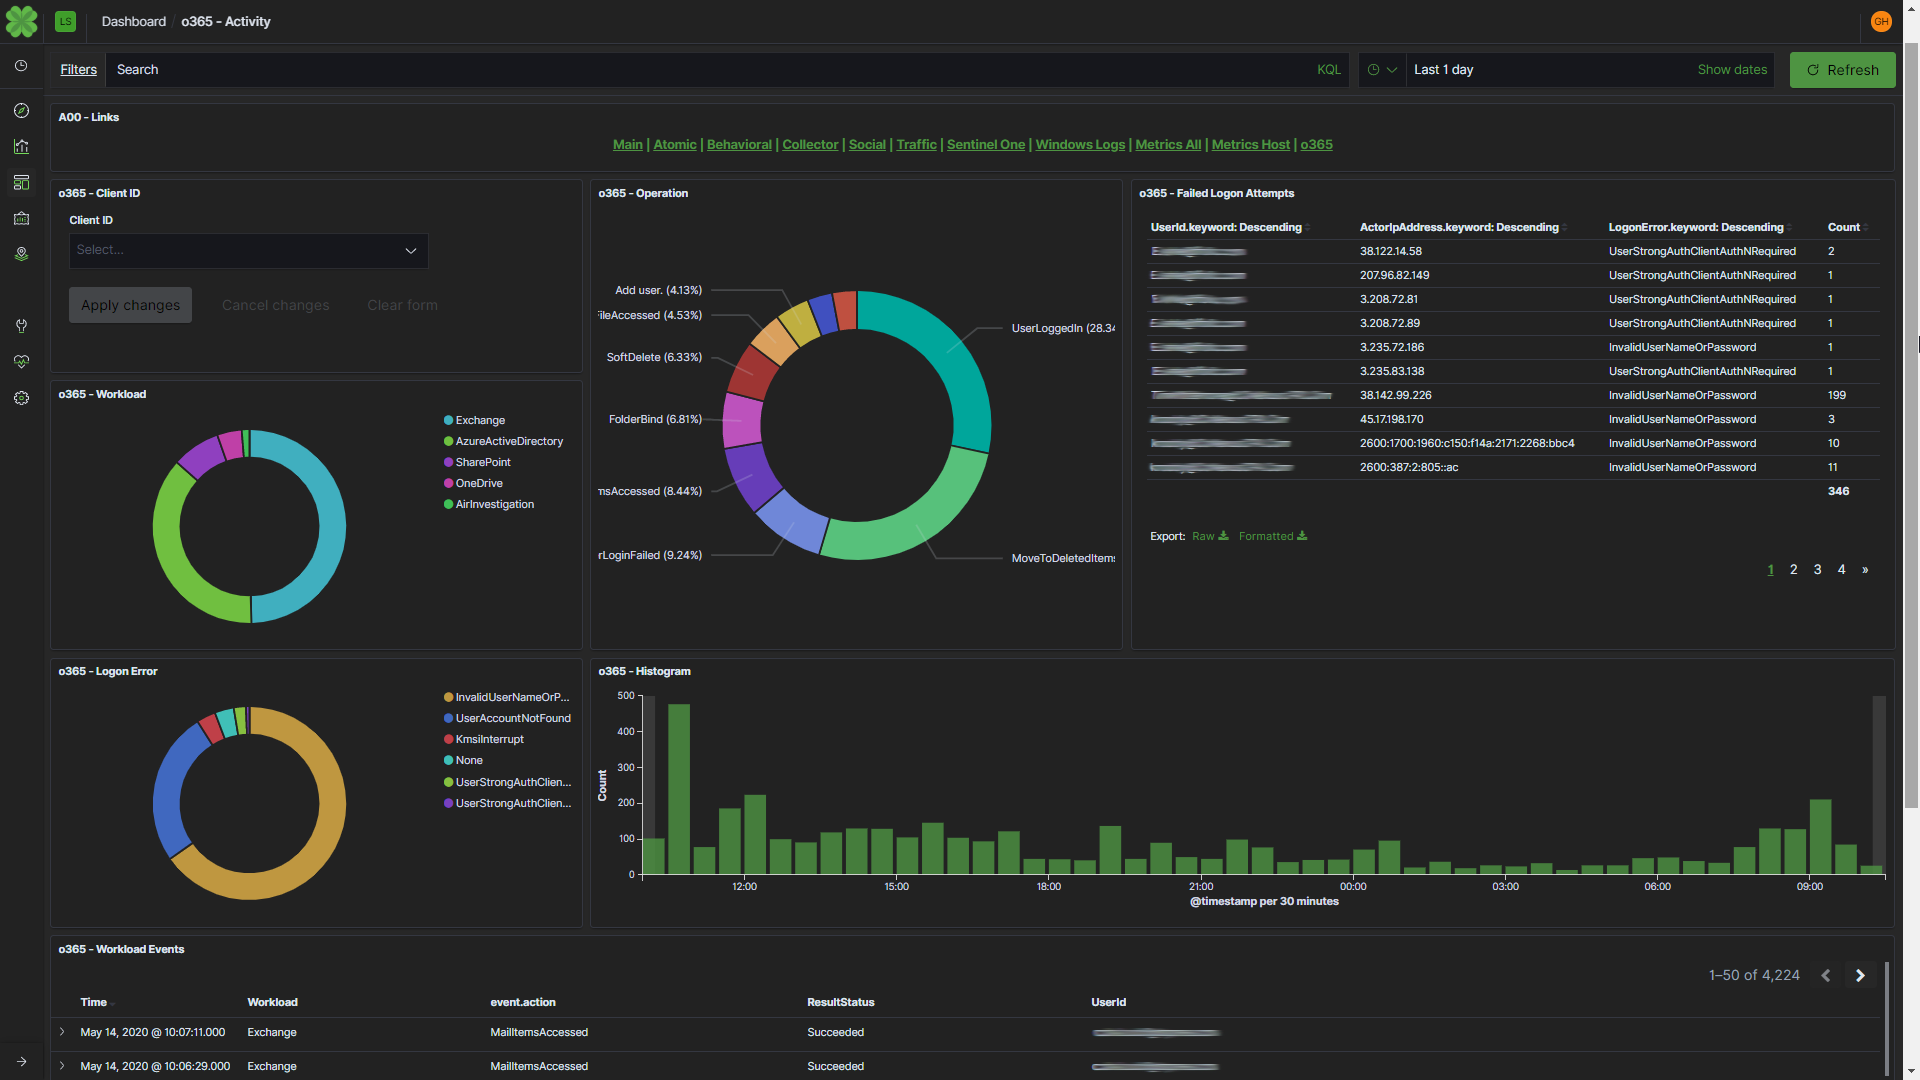Open the Atomic dashboard link
1920x1080 pixels.
[675, 145]
